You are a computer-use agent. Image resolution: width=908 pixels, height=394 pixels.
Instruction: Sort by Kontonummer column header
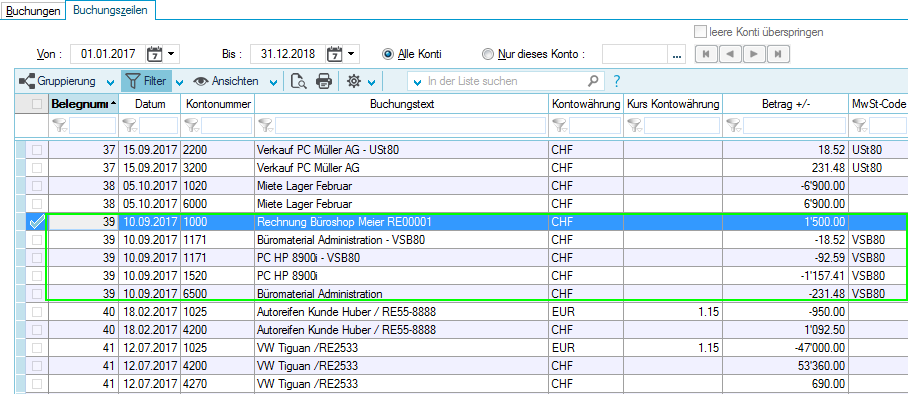[x=218, y=104]
